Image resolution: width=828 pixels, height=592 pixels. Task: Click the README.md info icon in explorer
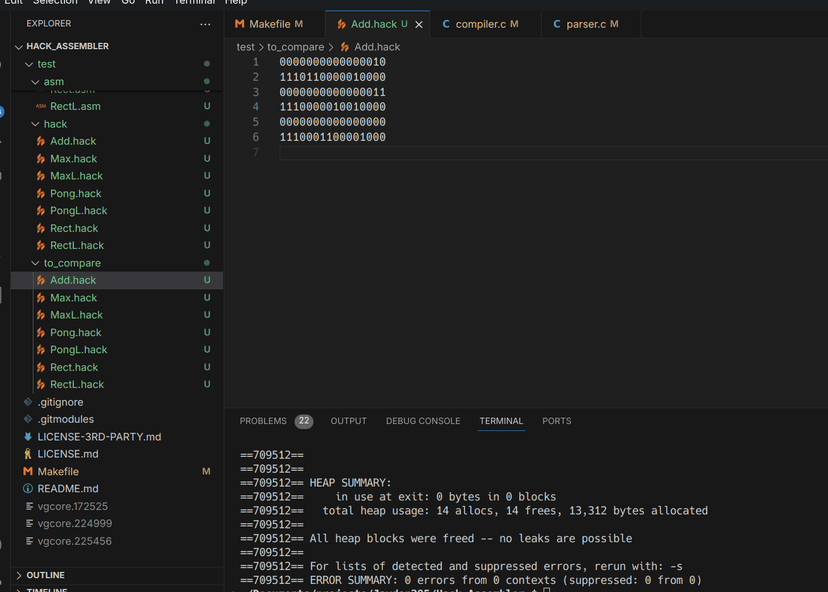point(28,489)
